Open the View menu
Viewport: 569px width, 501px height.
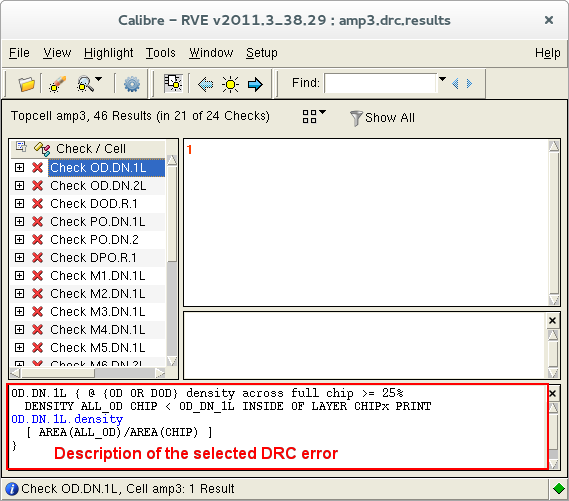tap(57, 53)
